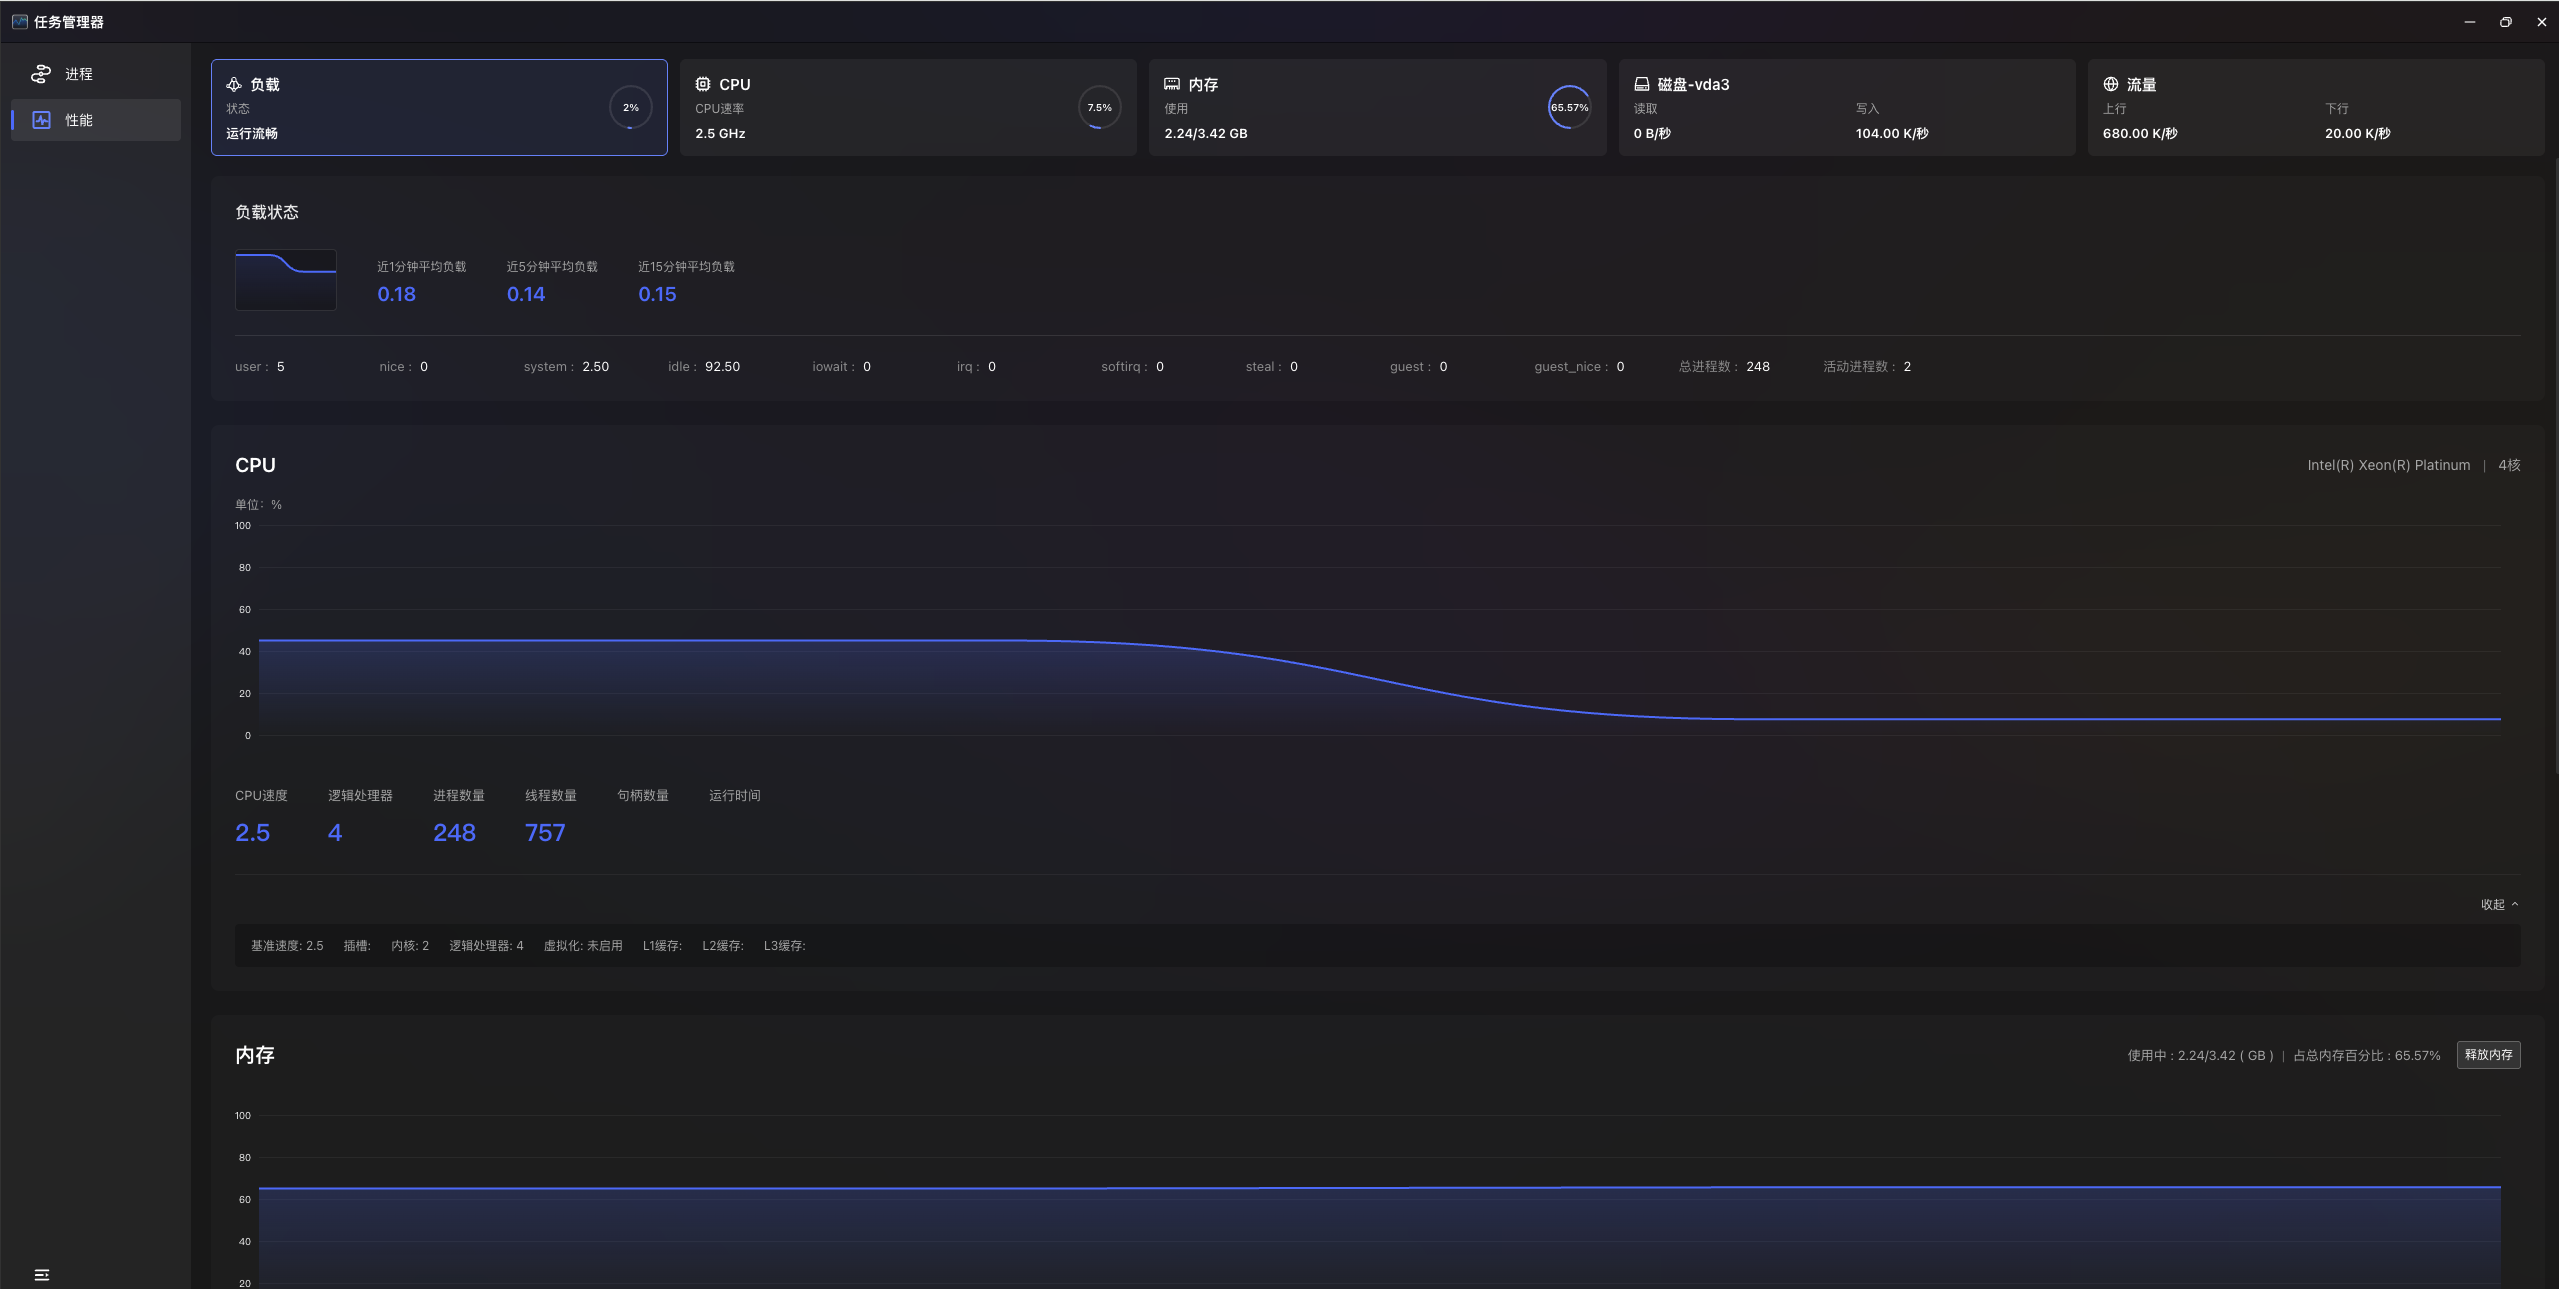Click the 性能 sidebar icon
The image size is (2559, 1289).
tap(41, 120)
